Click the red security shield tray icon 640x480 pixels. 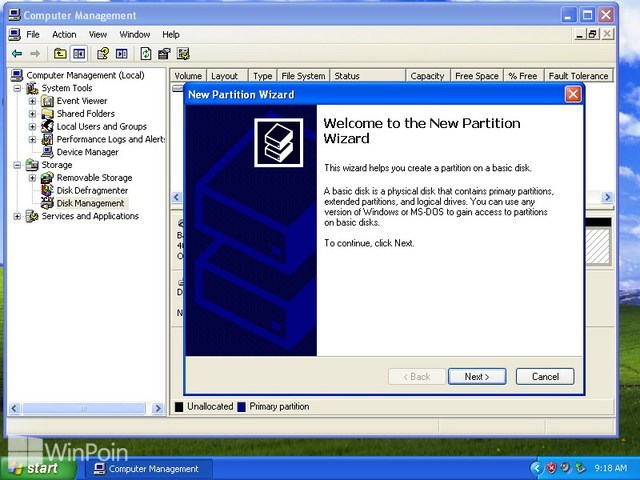(x=551, y=468)
